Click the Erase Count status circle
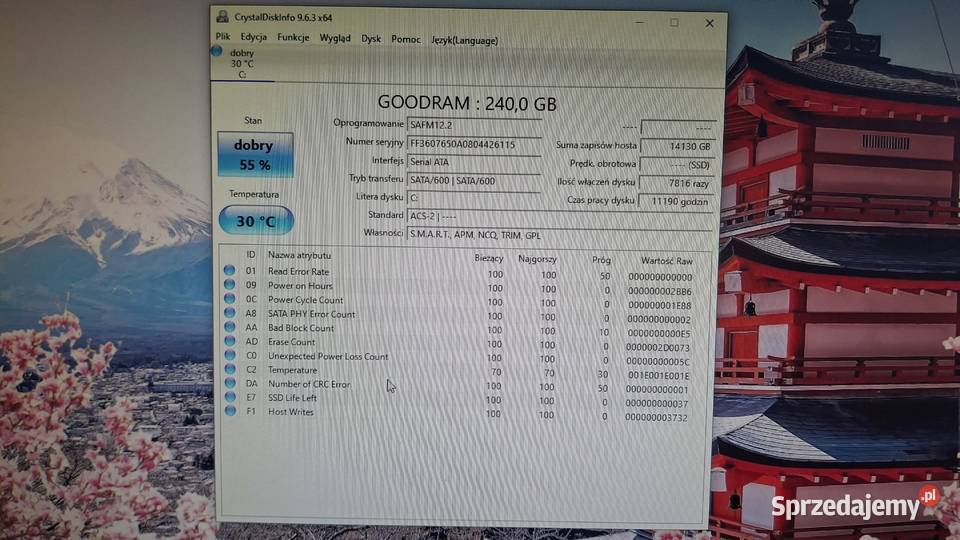 pos(229,341)
